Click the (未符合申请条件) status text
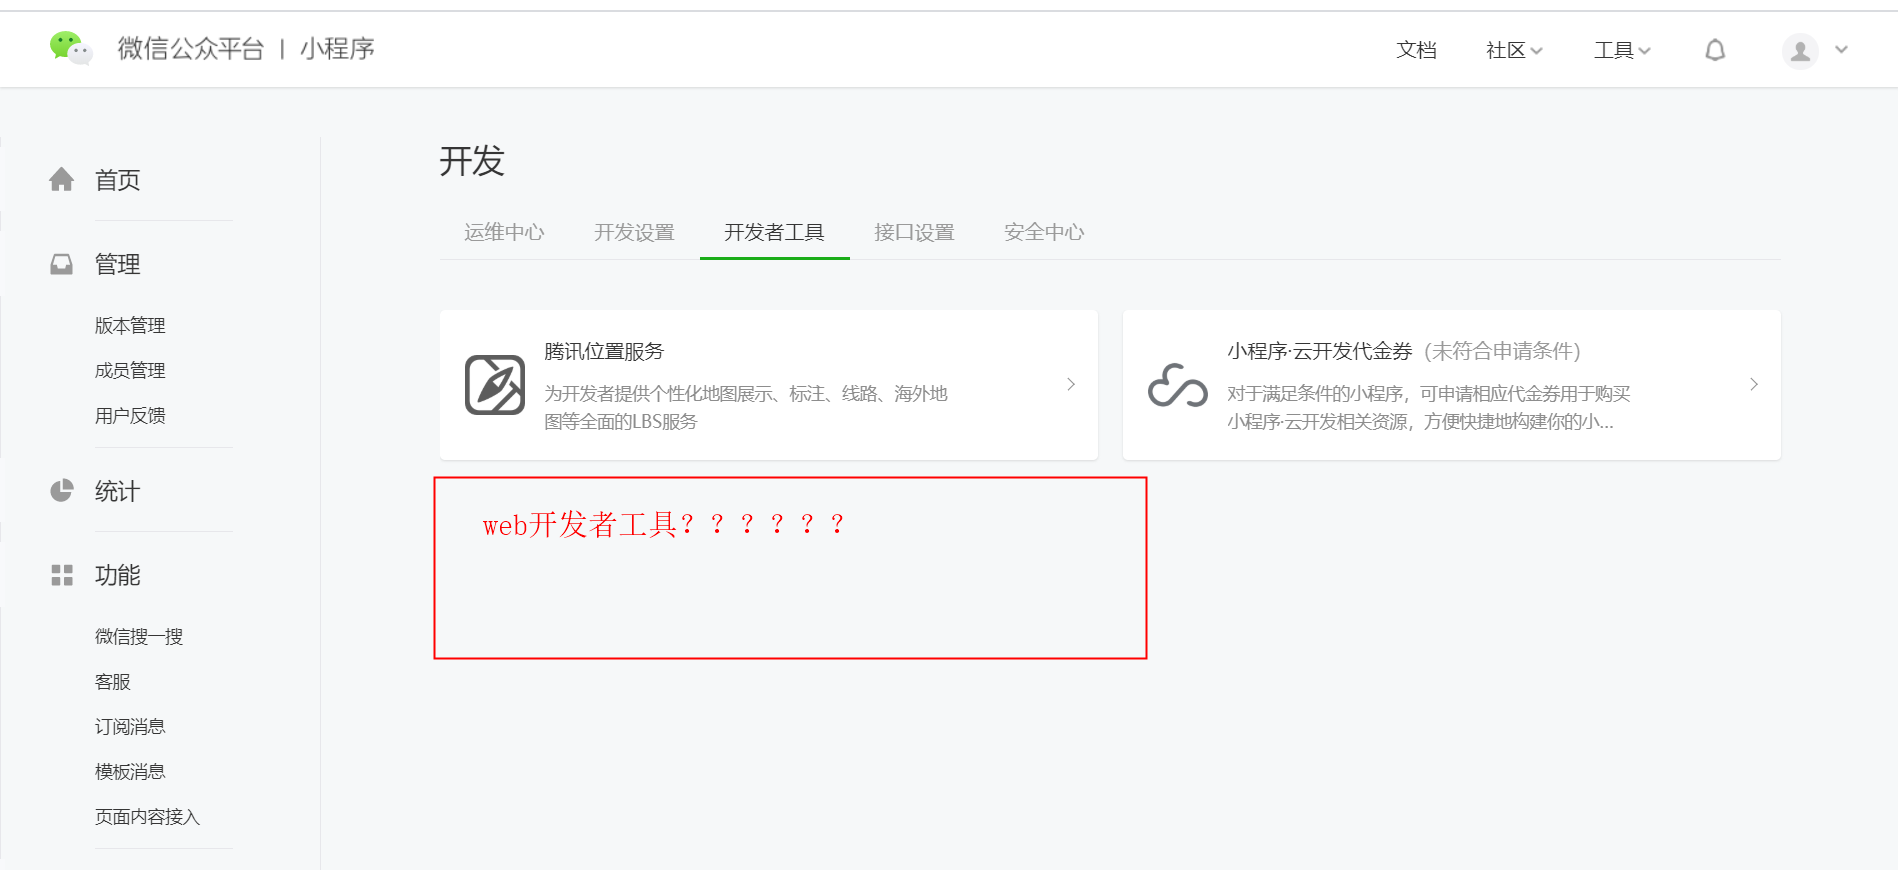The image size is (1898, 870). click(x=1502, y=351)
